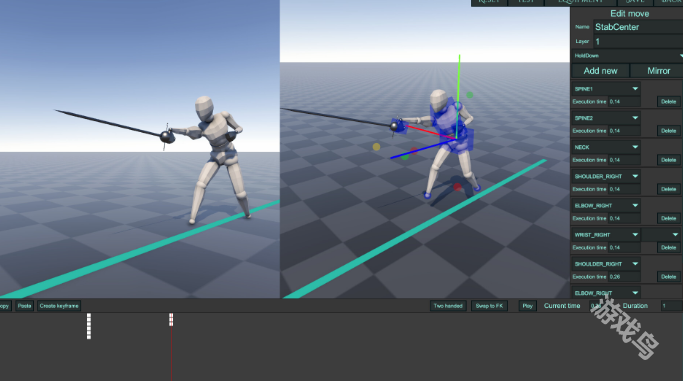Open the NECK joint dropdown
Screen dimensions: 683x381
606,147
